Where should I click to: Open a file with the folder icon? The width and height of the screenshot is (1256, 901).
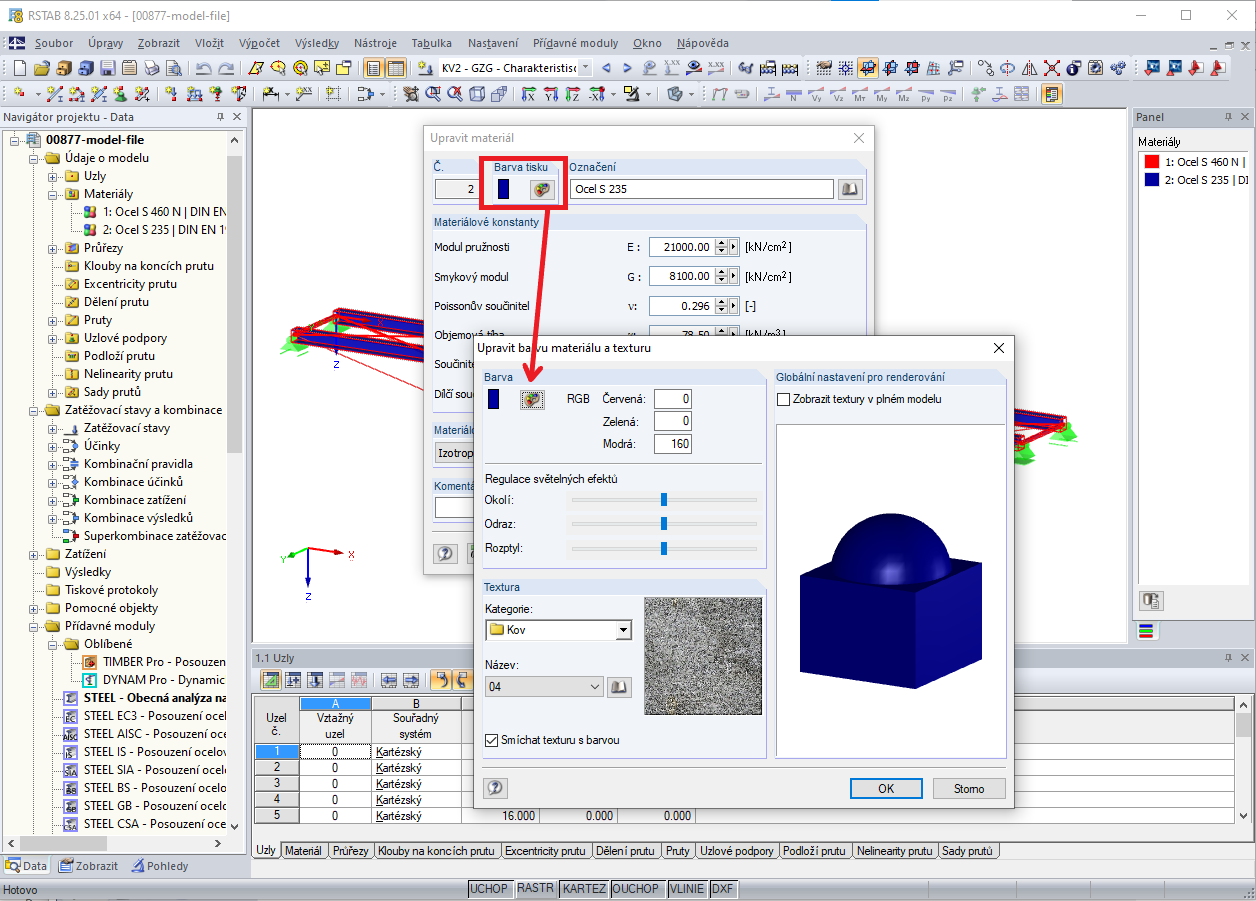pos(41,68)
